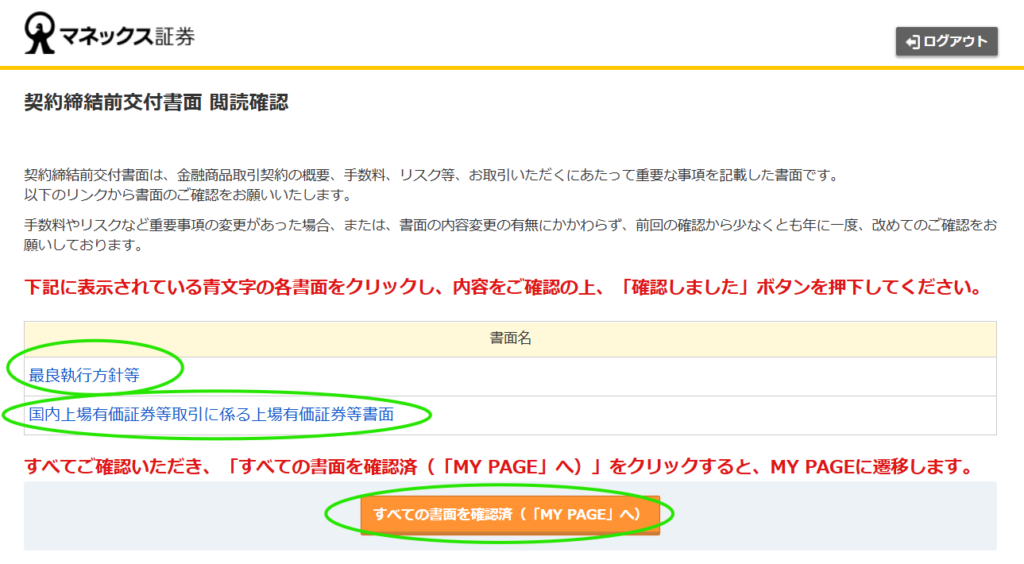Click empty space right of the 国内上場有価証券等 link
The height and width of the screenshot is (564, 1024).
pyautogui.click(x=700, y=415)
